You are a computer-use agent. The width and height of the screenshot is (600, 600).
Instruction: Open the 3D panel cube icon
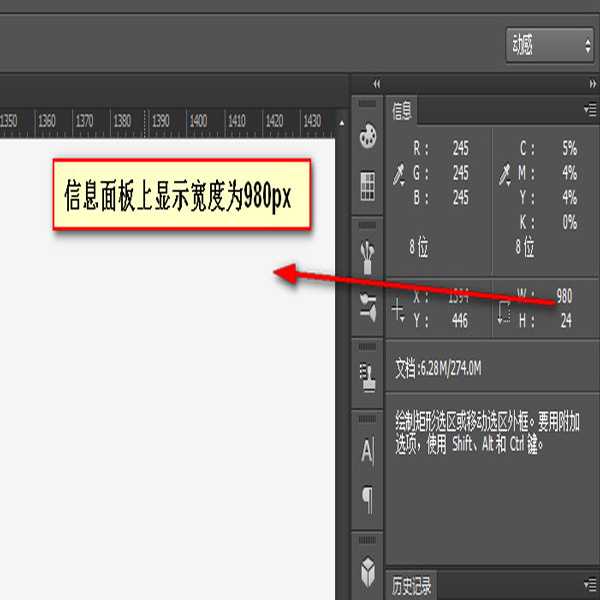coord(368,572)
